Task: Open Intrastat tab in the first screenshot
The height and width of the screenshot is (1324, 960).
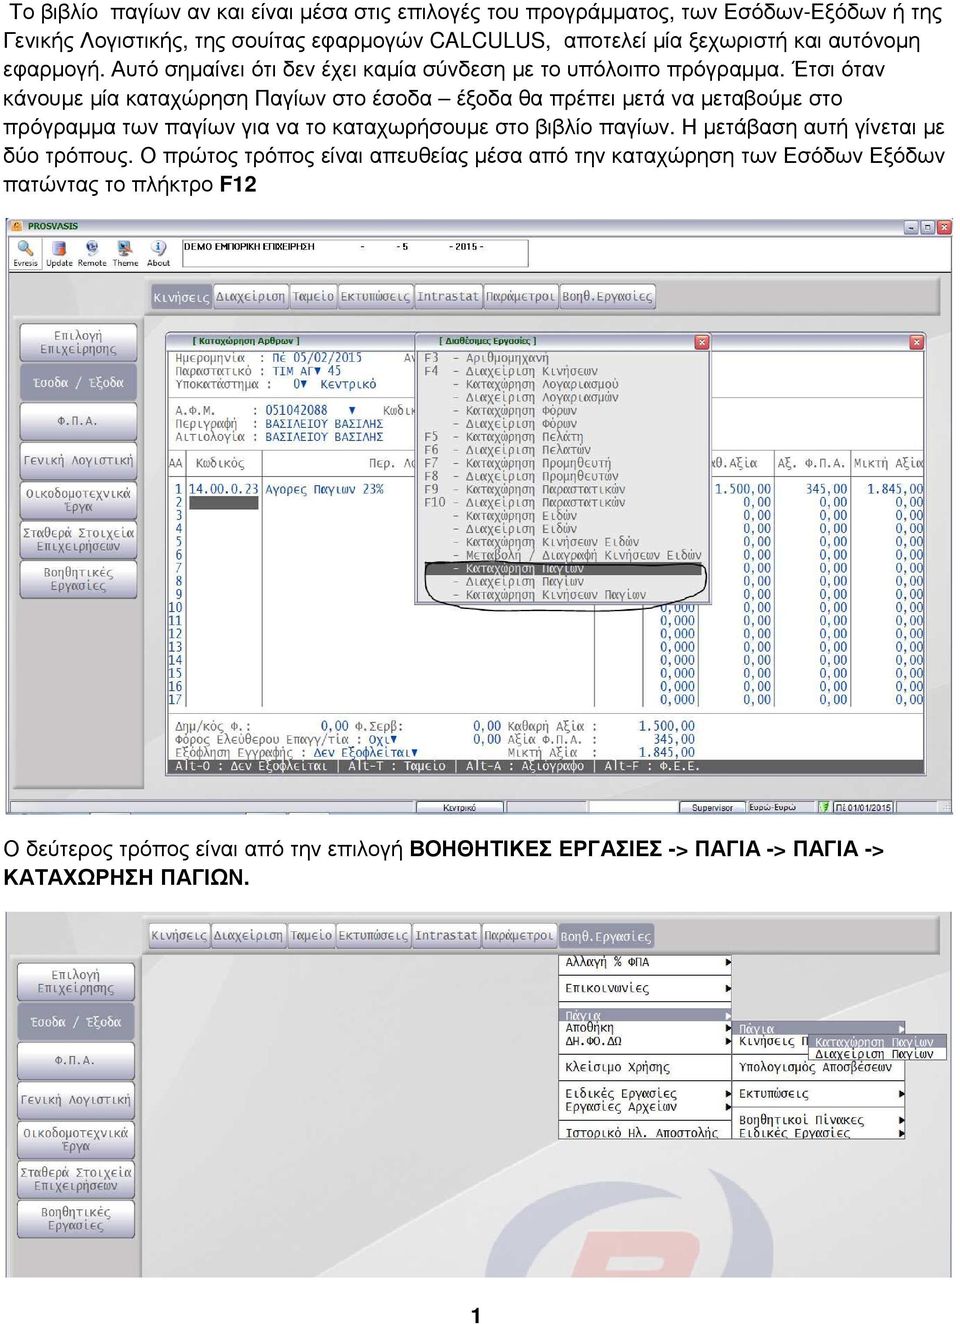Action: pyautogui.click(x=448, y=297)
